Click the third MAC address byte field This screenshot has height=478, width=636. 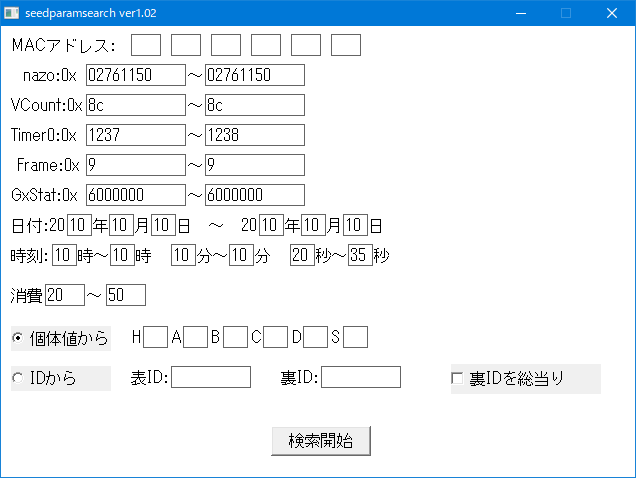tap(226, 45)
